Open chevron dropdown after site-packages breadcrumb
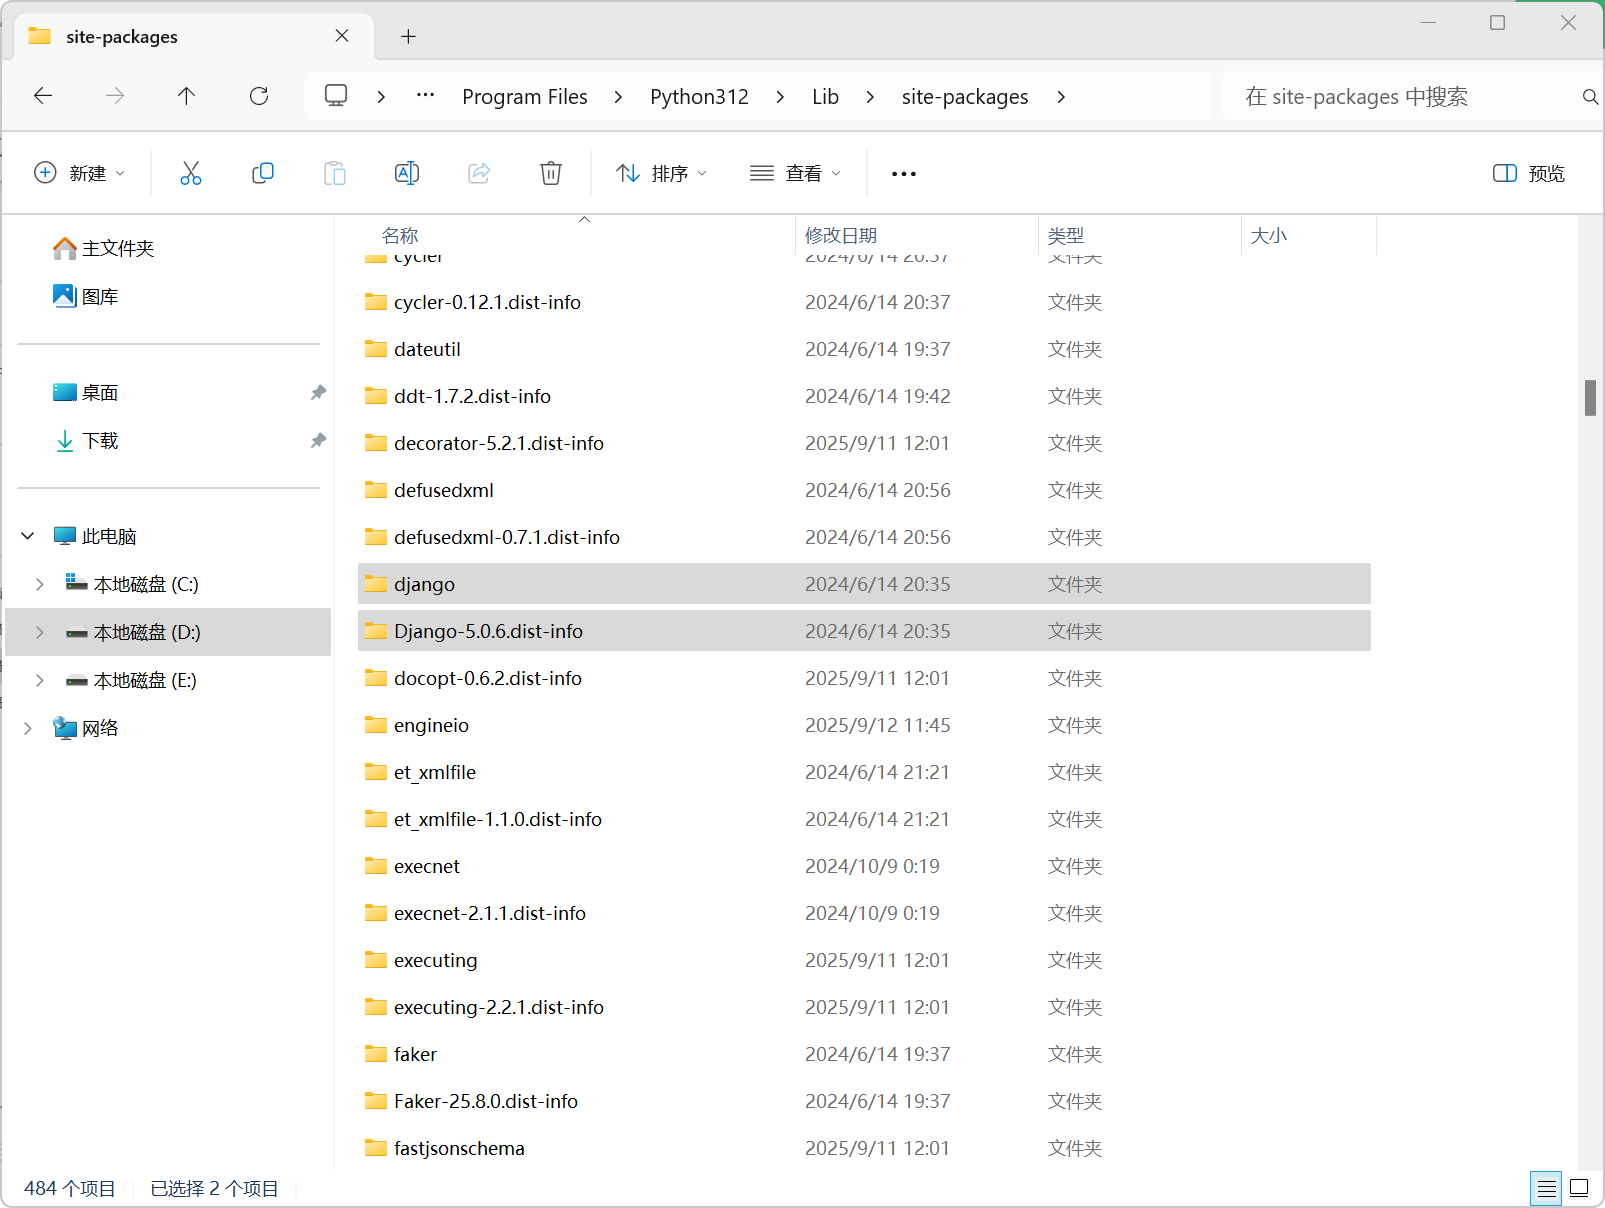 [x=1061, y=97]
